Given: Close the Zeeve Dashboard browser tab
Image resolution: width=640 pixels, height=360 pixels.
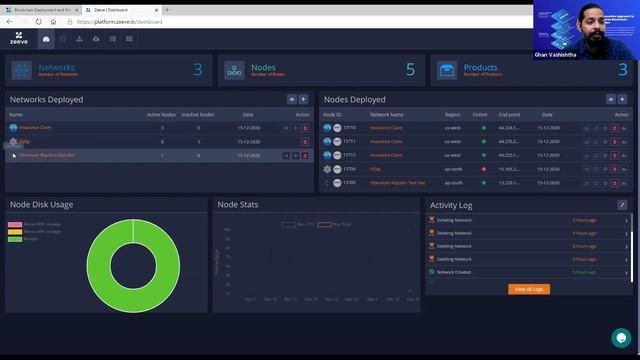Looking at the screenshot, I should click(156, 10).
